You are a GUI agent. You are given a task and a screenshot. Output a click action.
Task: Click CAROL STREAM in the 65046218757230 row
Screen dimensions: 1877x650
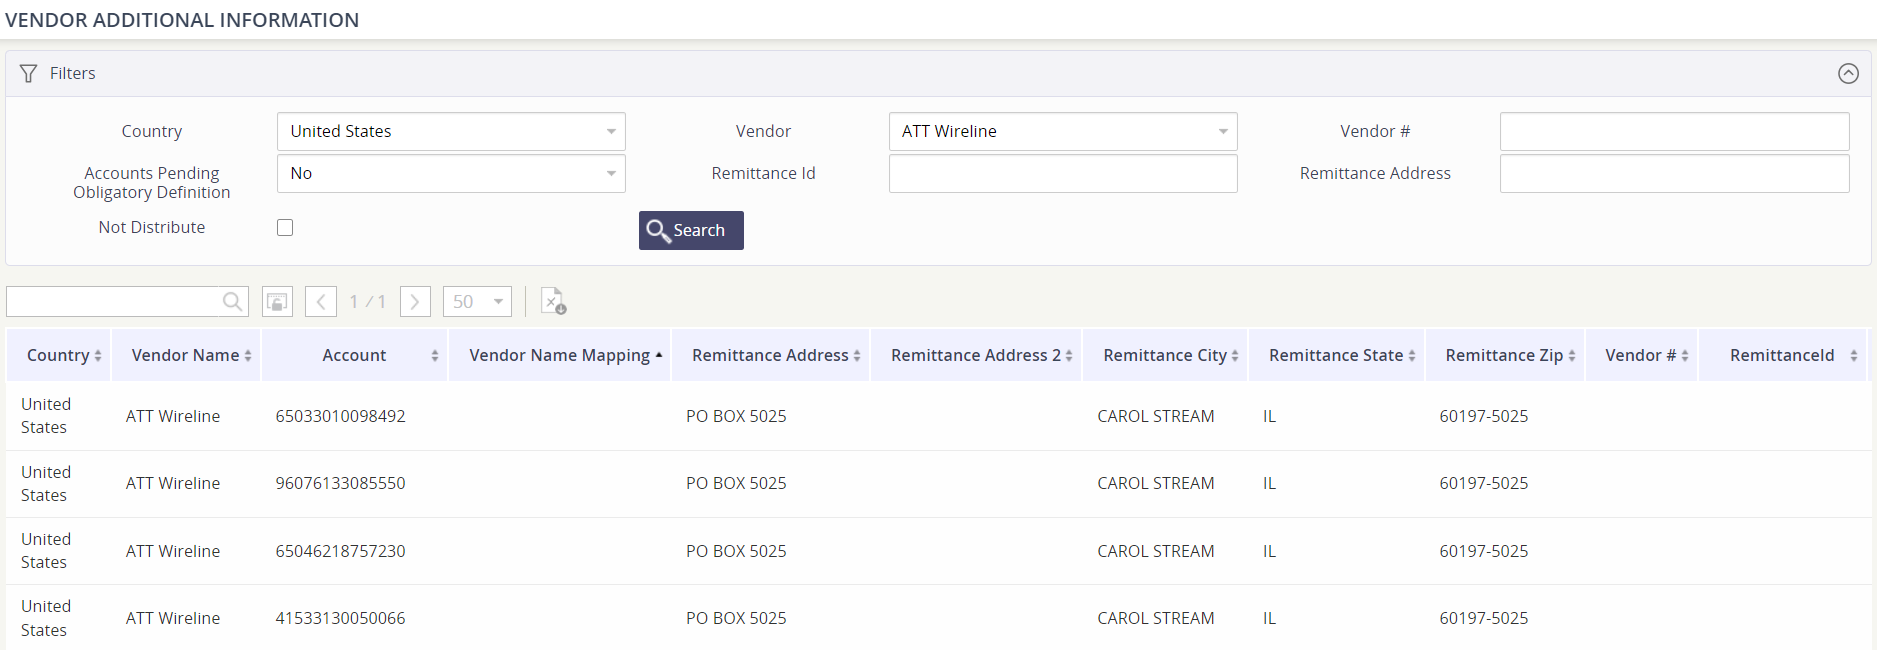(x=1156, y=551)
